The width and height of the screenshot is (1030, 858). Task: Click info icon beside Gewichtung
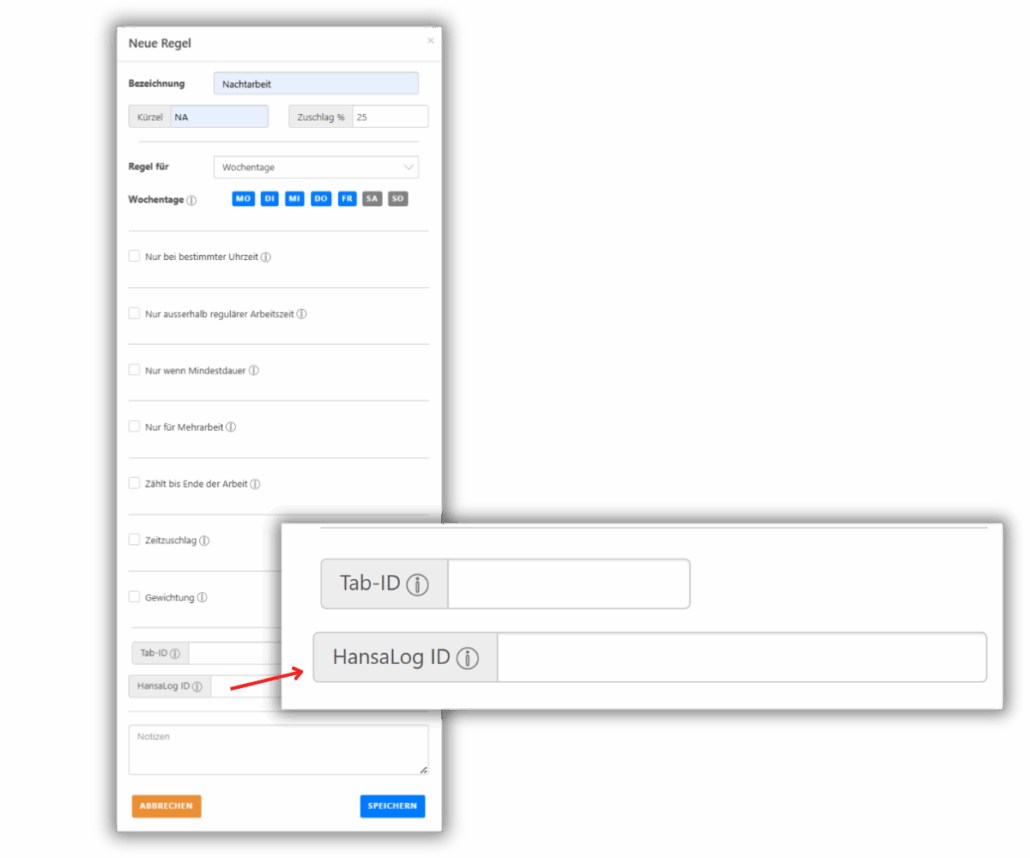coord(202,598)
